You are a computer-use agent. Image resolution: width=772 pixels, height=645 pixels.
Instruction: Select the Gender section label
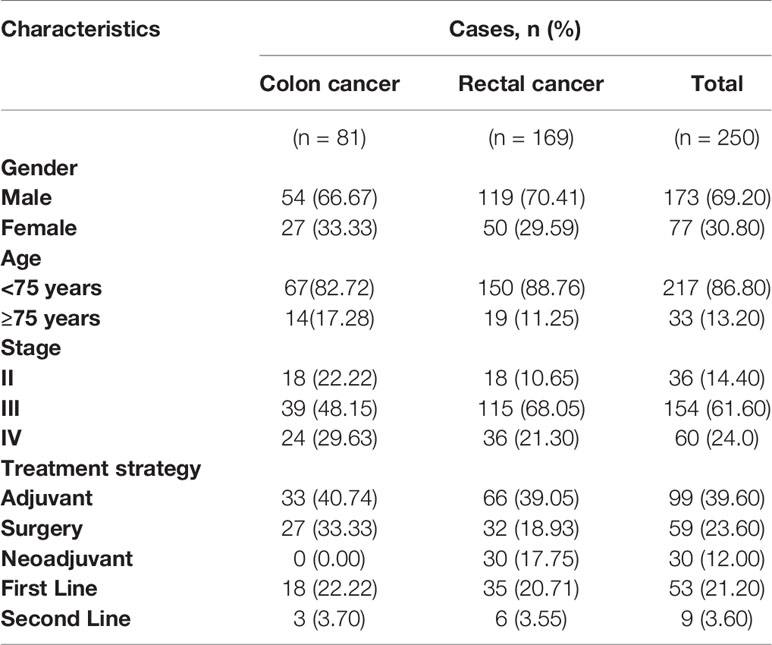tap(39, 168)
